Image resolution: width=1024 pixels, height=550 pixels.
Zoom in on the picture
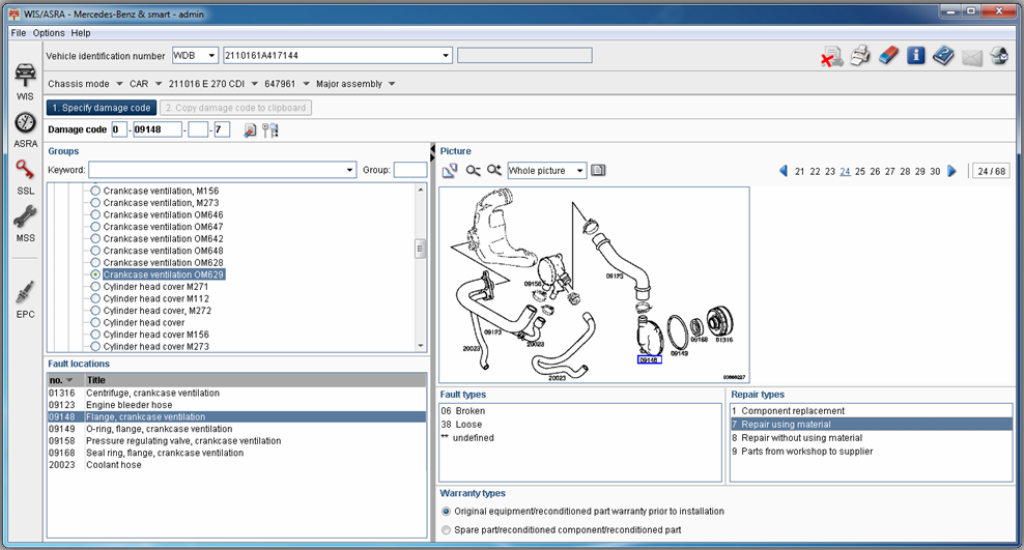[x=494, y=170]
